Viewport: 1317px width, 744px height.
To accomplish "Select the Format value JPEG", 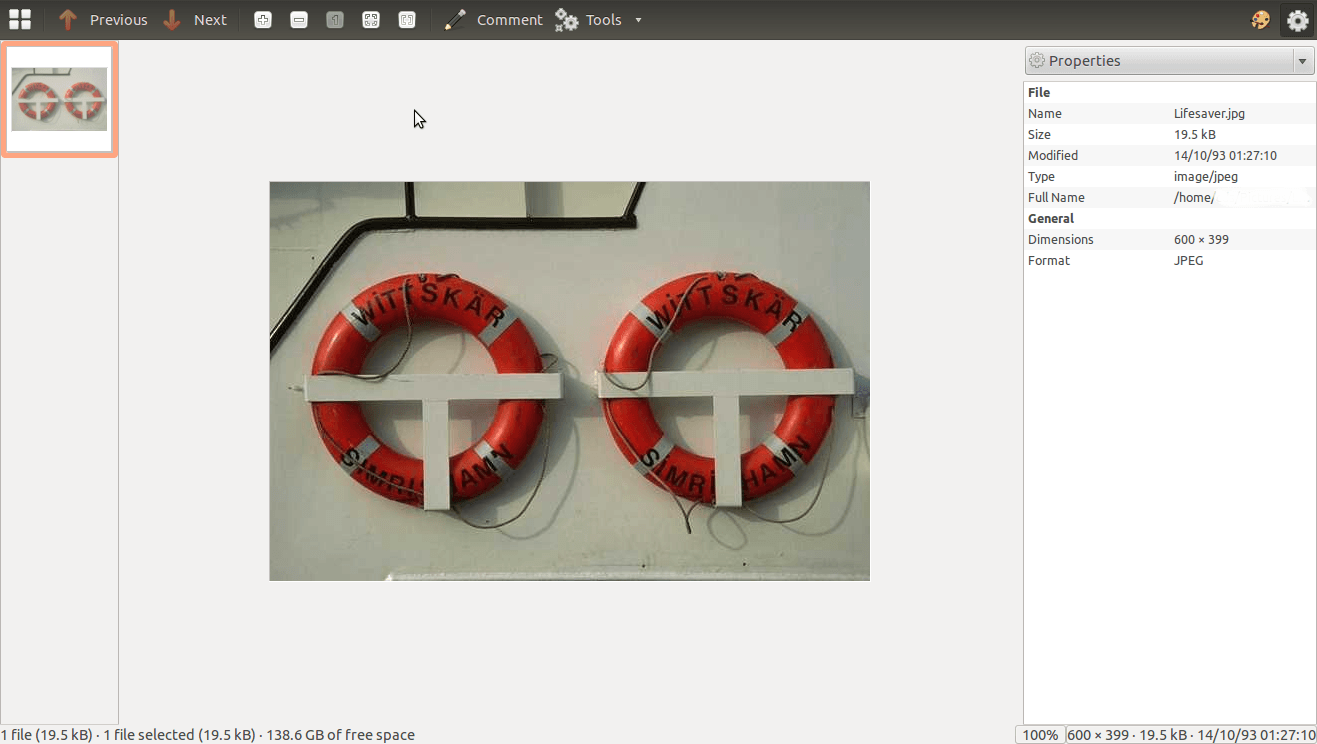I will pos(1189,261).
